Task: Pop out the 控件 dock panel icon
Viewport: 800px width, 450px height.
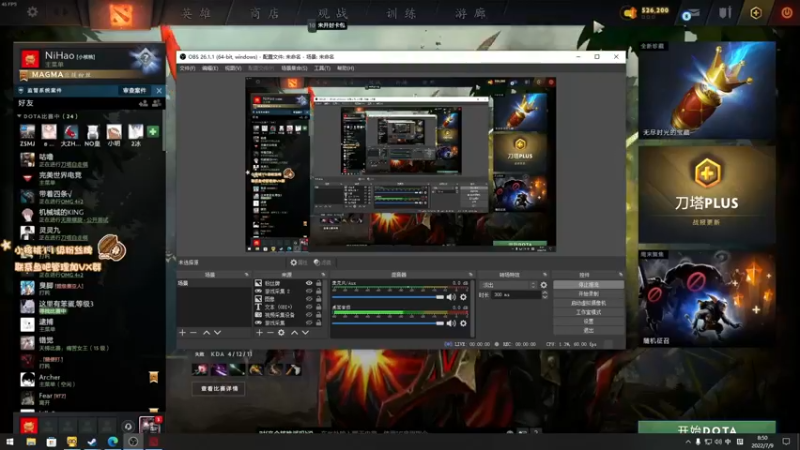Action: (x=620, y=275)
